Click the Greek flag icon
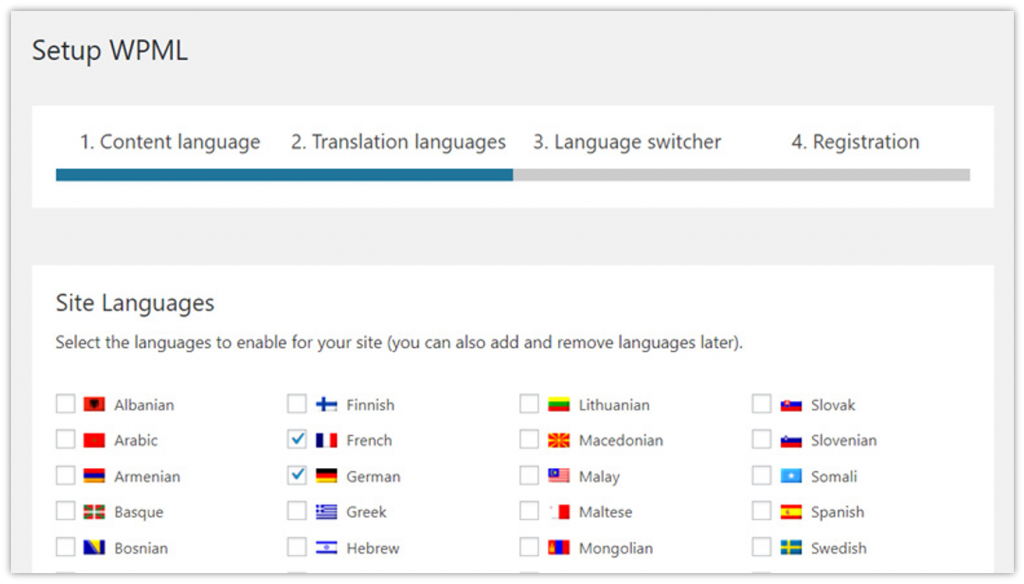This screenshot has width=1024, height=584. point(328,512)
